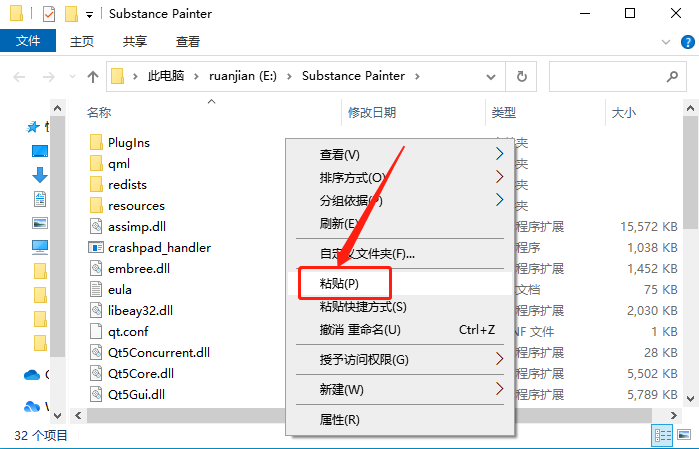Select Qt5Concurrent.dll file icon
This screenshot has width=699, height=449.
coord(96,352)
